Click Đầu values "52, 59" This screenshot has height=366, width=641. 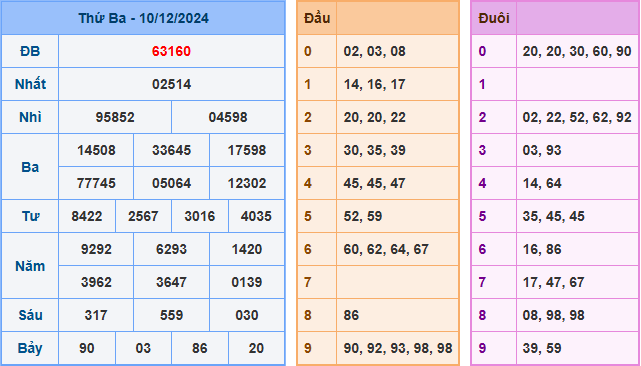[x=363, y=216]
